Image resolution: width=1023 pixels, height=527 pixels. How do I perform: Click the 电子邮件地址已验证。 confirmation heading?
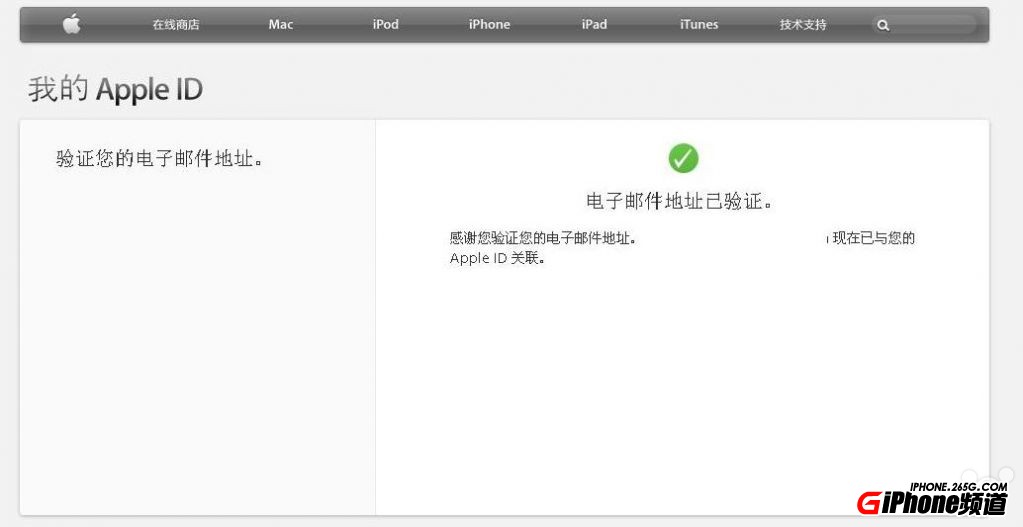pyautogui.click(x=680, y=201)
